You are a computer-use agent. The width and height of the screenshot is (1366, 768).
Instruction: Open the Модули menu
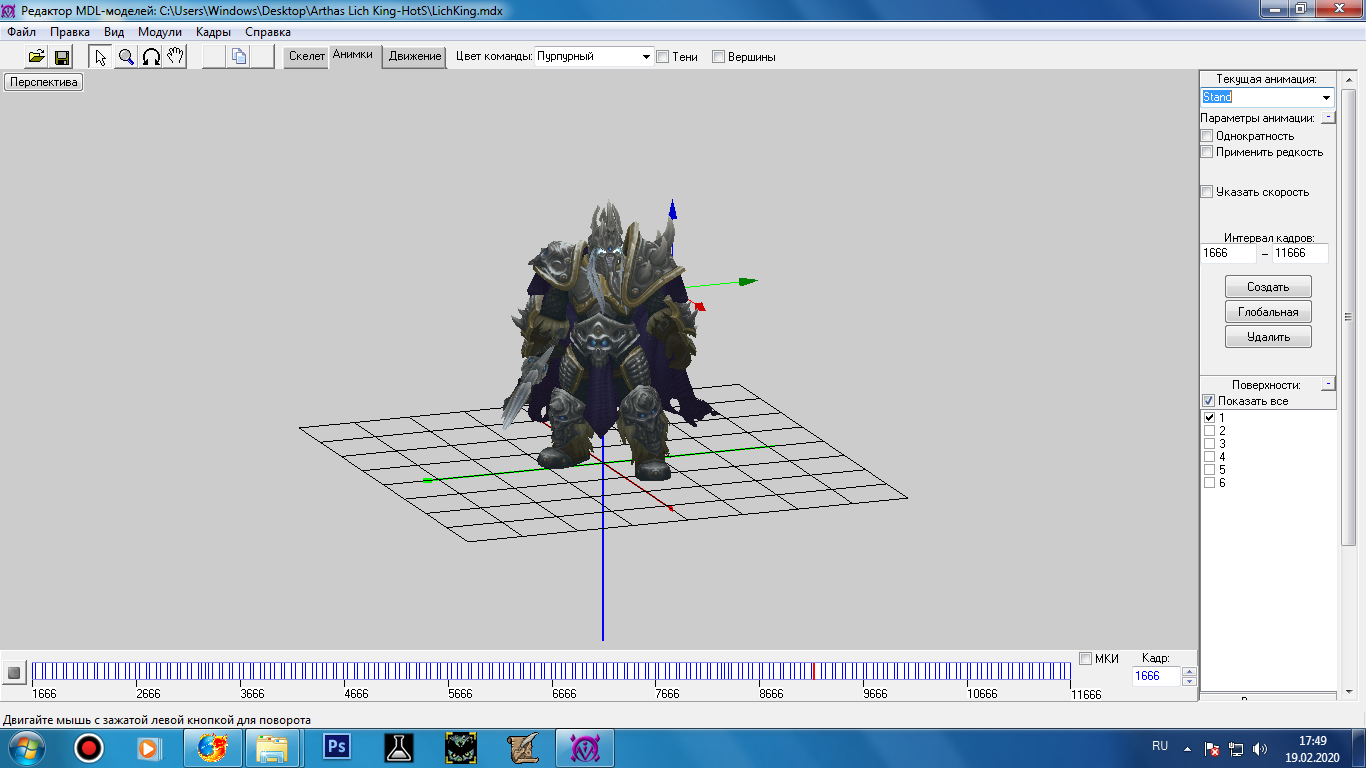[x=160, y=32]
